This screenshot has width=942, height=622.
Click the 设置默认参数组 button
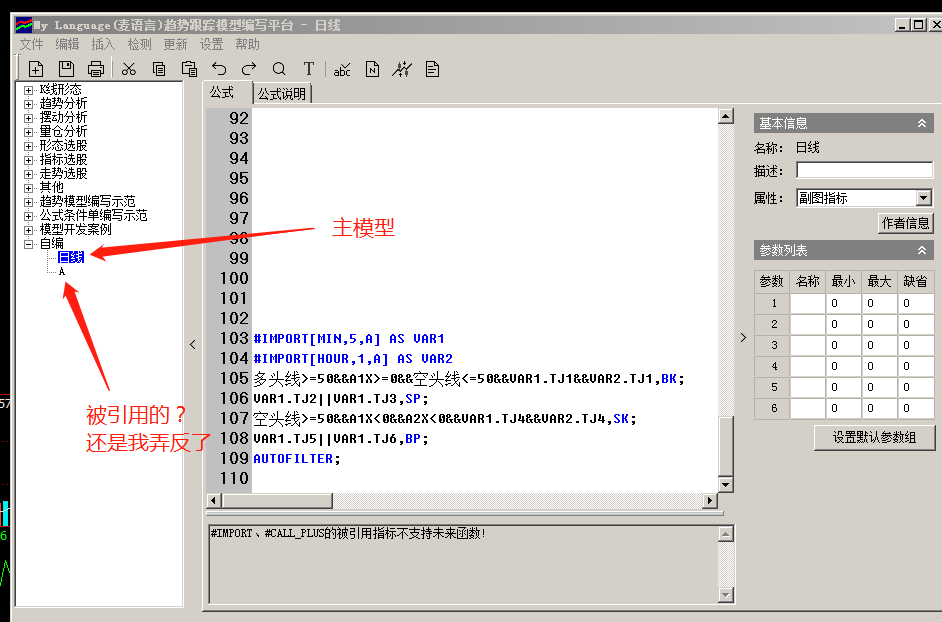click(875, 437)
